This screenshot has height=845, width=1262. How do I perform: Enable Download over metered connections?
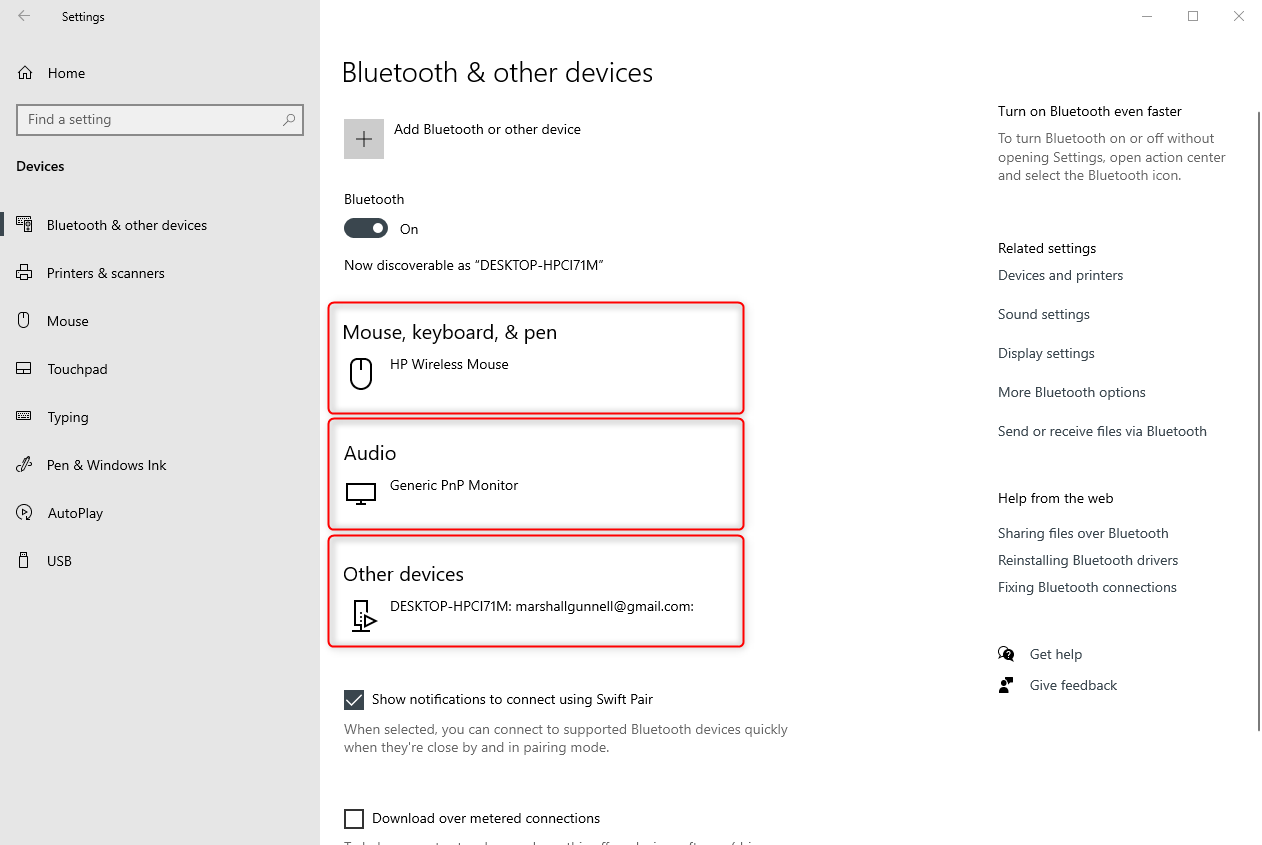(x=354, y=818)
